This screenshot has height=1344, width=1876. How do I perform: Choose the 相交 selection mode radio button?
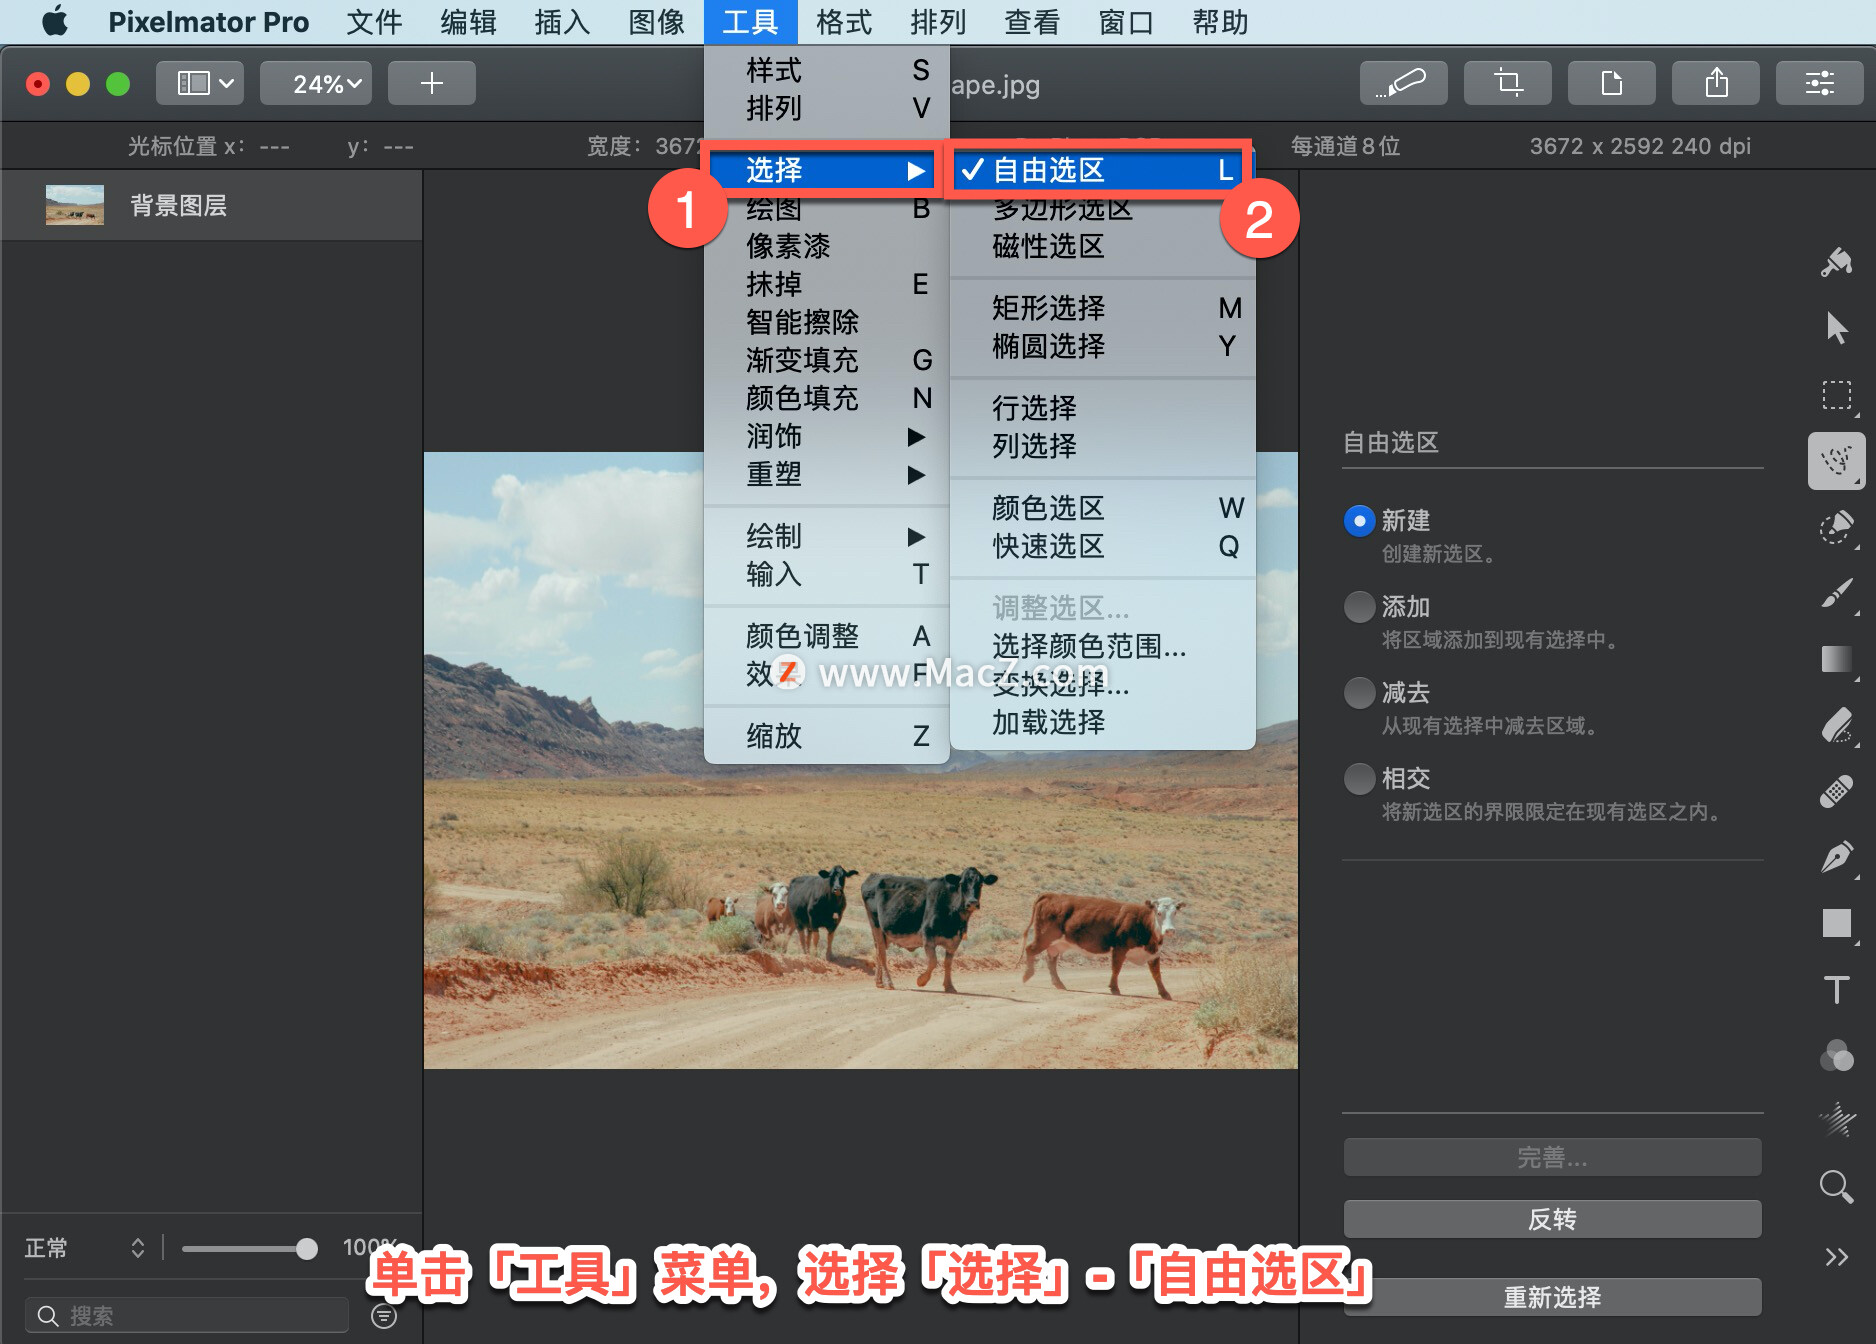(1359, 778)
